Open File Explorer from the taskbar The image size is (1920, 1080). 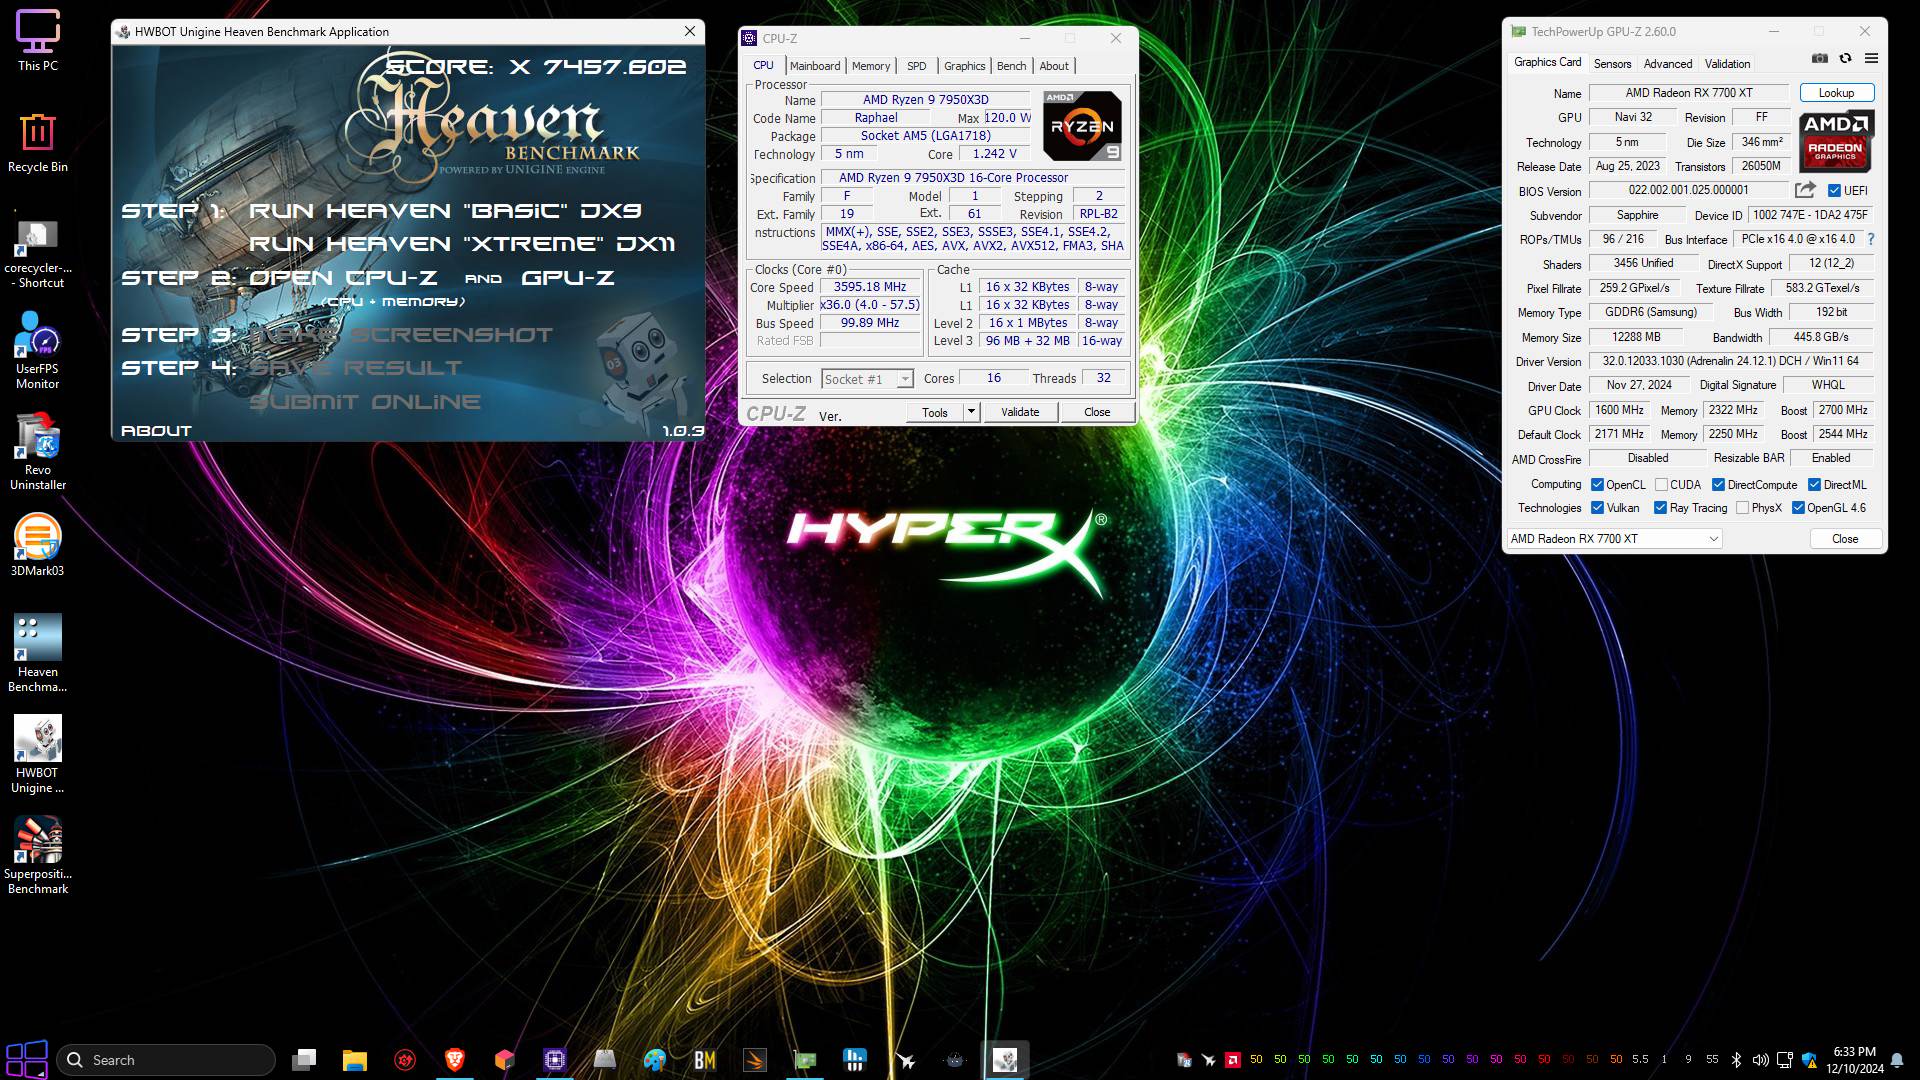tap(354, 1060)
